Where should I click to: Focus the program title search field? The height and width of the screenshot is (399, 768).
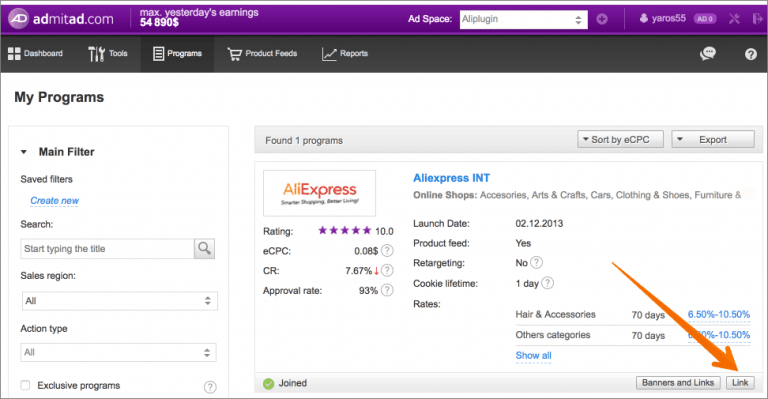tap(107, 249)
